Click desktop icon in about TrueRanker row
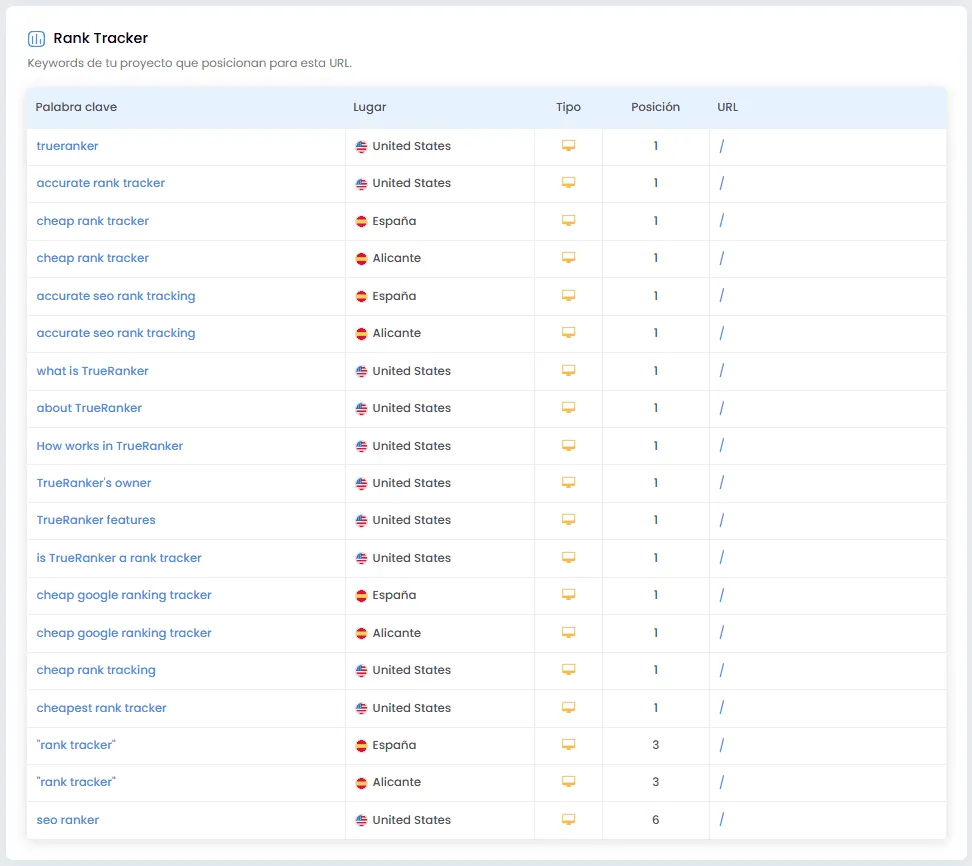This screenshot has width=972, height=866. point(568,408)
